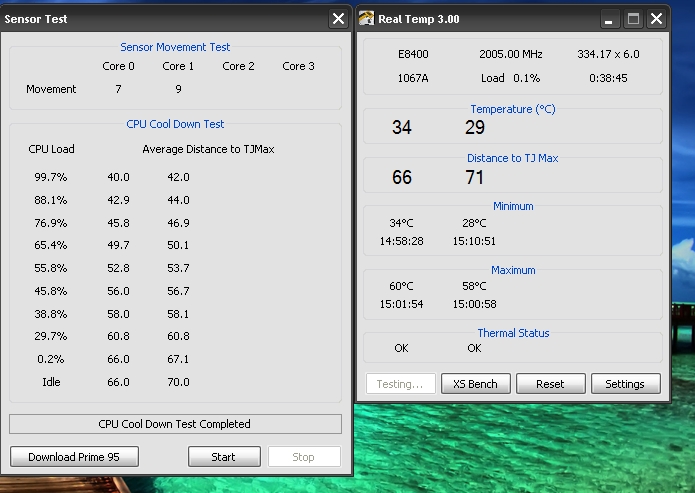The width and height of the screenshot is (695, 493).
Task: Click the CPU Load column heading
Action: [51, 149]
